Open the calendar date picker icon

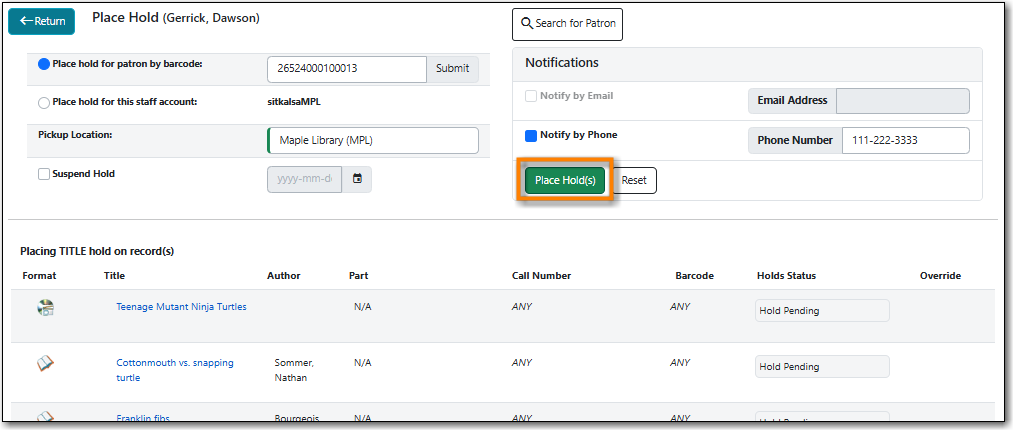[x=357, y=179]
